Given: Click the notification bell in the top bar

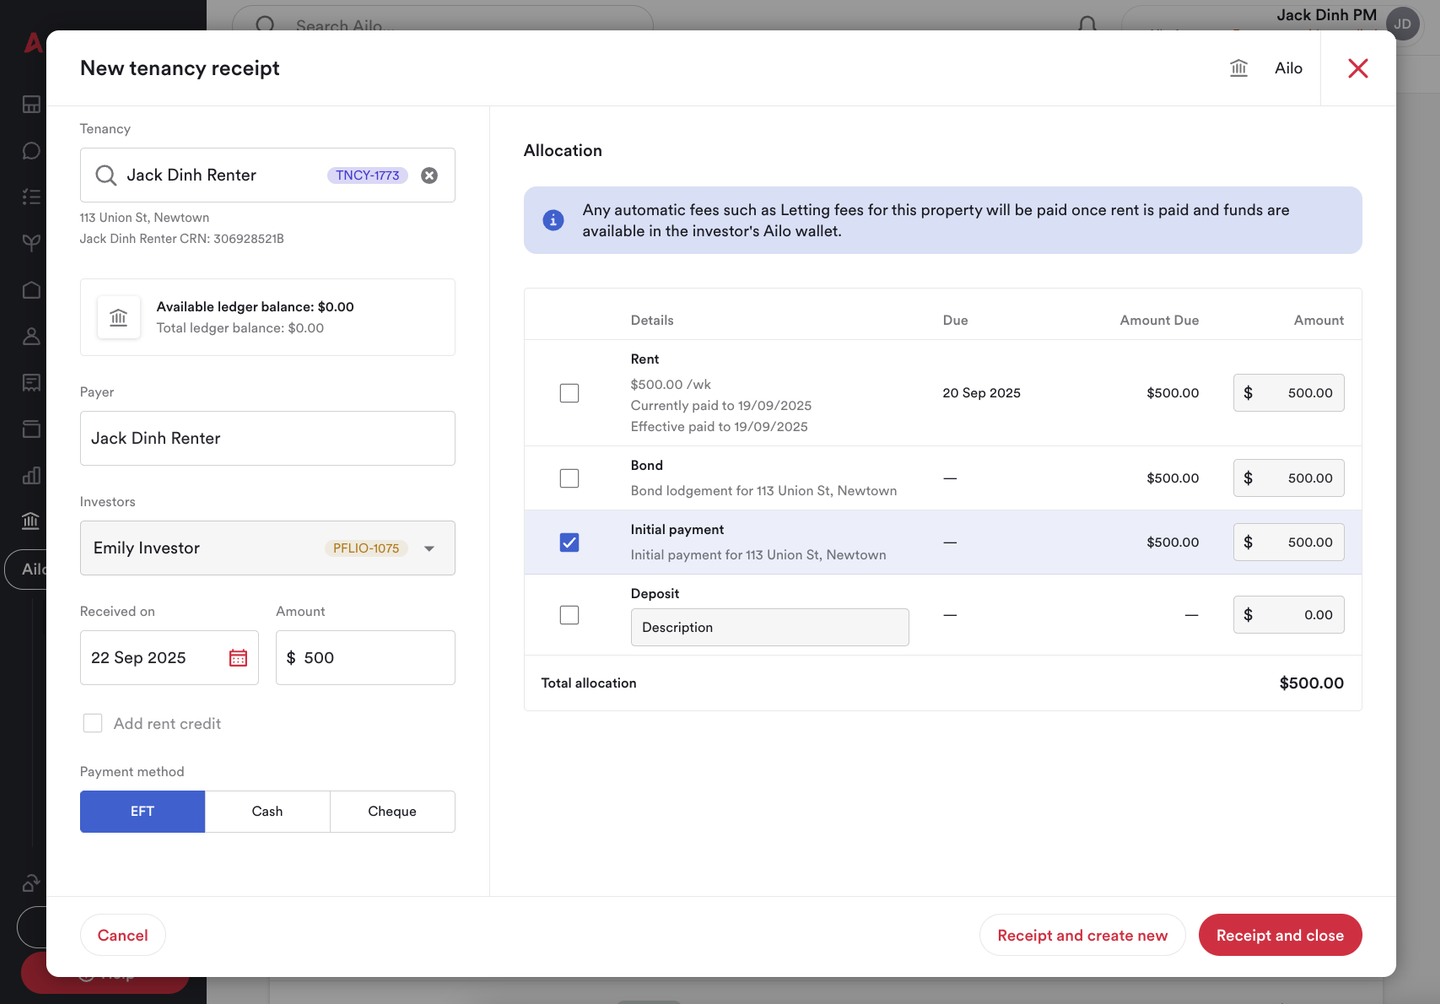Looking at the screenshot, I should tap(1088, 24).
